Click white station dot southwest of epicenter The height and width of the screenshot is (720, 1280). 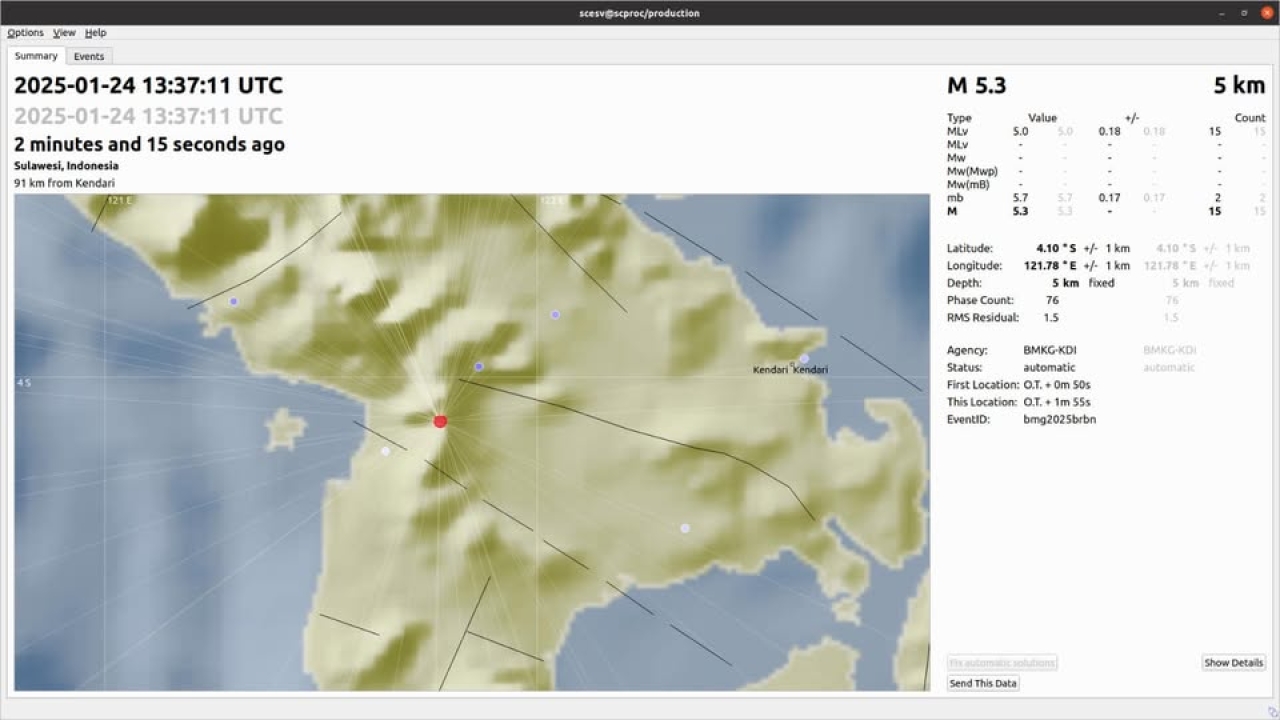[x=385, y=451]
